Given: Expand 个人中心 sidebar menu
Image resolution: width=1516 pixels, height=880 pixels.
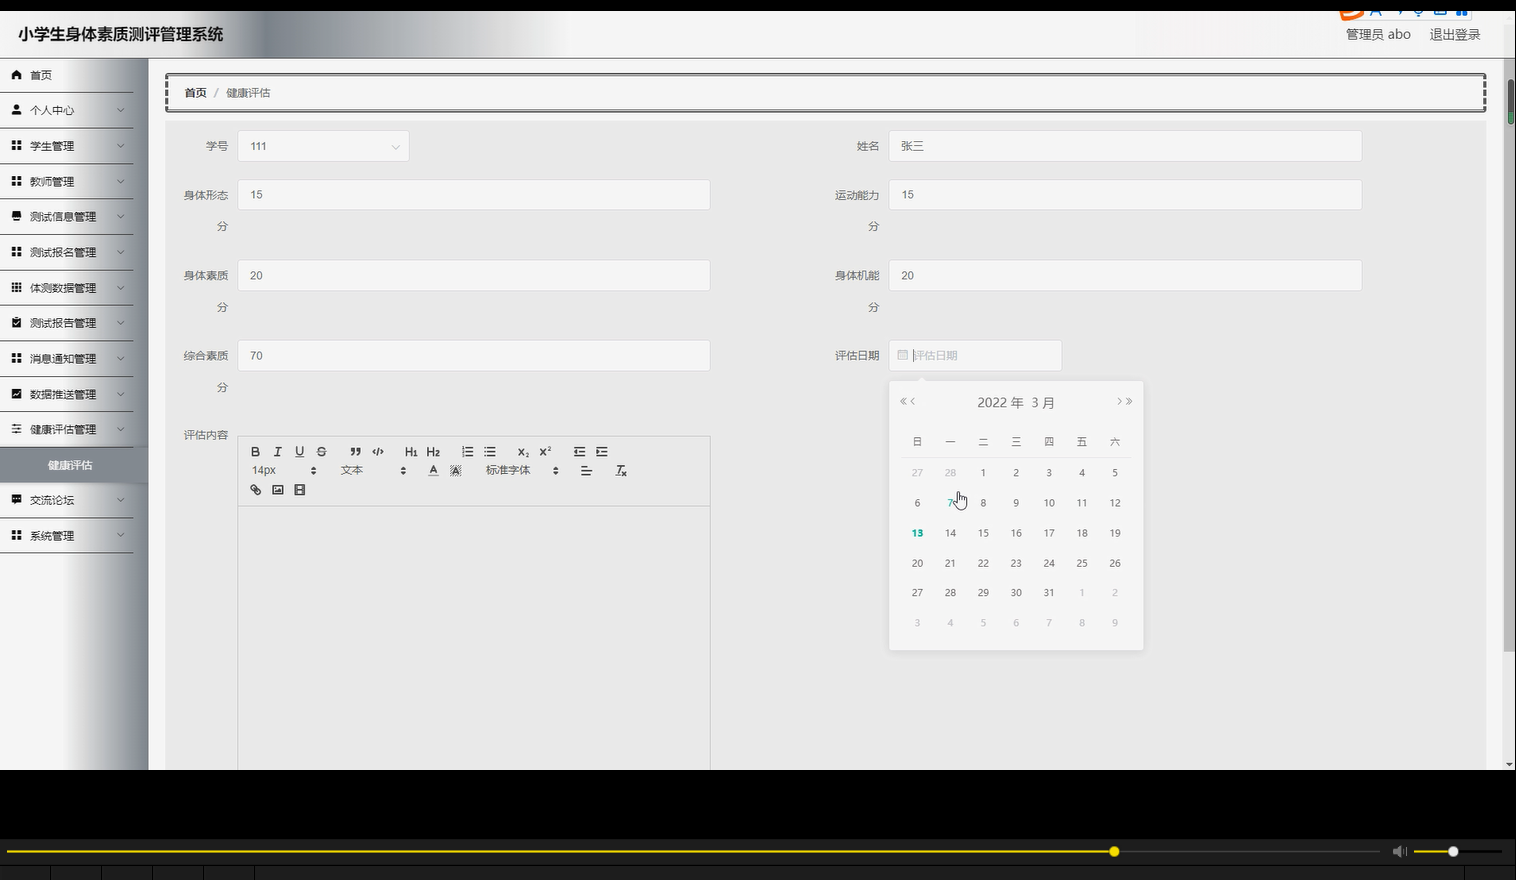Looking at the screenshot, I should coord(67,110).
